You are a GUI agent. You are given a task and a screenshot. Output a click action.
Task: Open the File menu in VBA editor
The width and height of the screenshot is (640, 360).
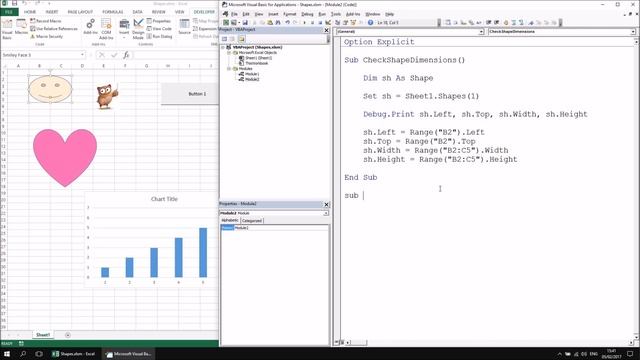click(234, 14)
